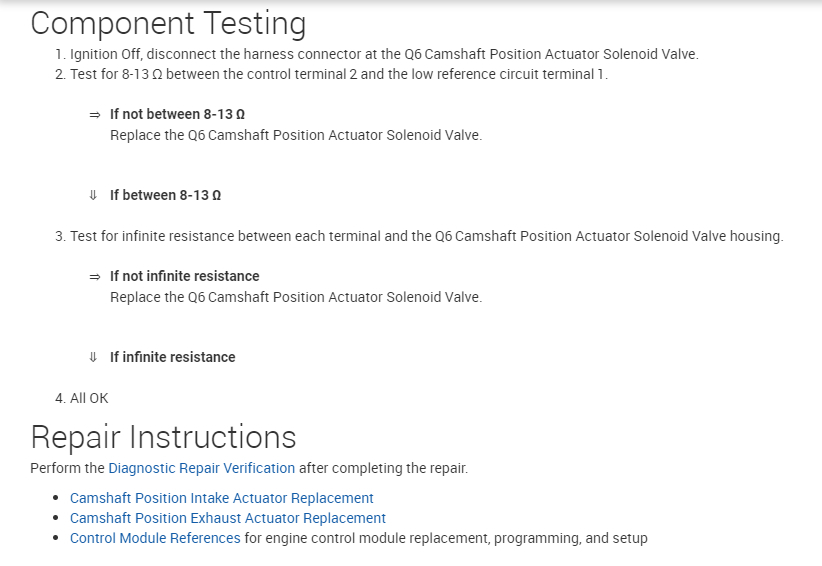The width and height of the screenshot is (822, 566).
Task: Open Camshaft Position Intake Actuator Replacement link
Action: click(x=221, y=498)
